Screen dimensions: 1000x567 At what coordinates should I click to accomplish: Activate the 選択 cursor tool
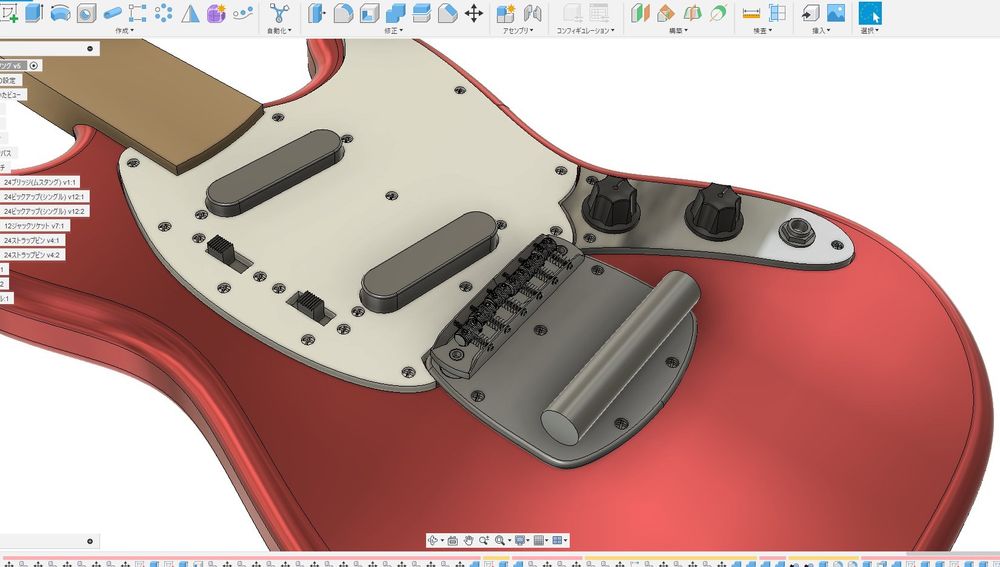pyautogui.click(x=870, y=13)
